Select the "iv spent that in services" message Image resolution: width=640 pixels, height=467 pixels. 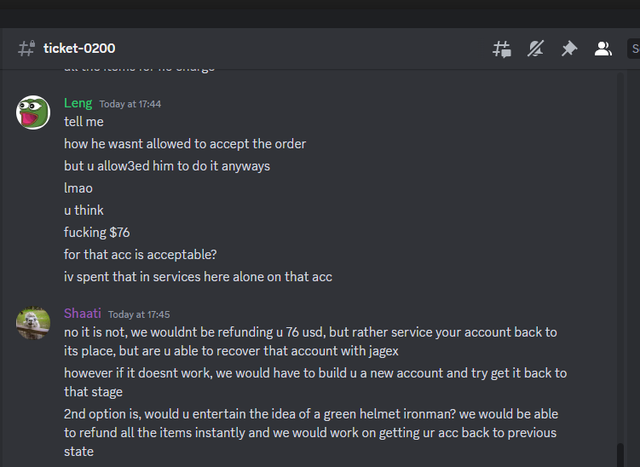[x=198, y=277]
